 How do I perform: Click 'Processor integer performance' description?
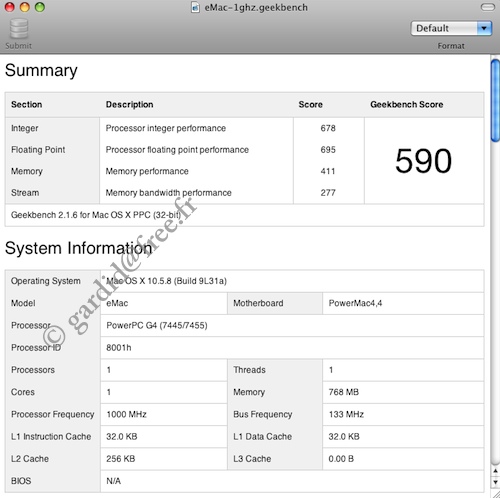pos(166,128)
